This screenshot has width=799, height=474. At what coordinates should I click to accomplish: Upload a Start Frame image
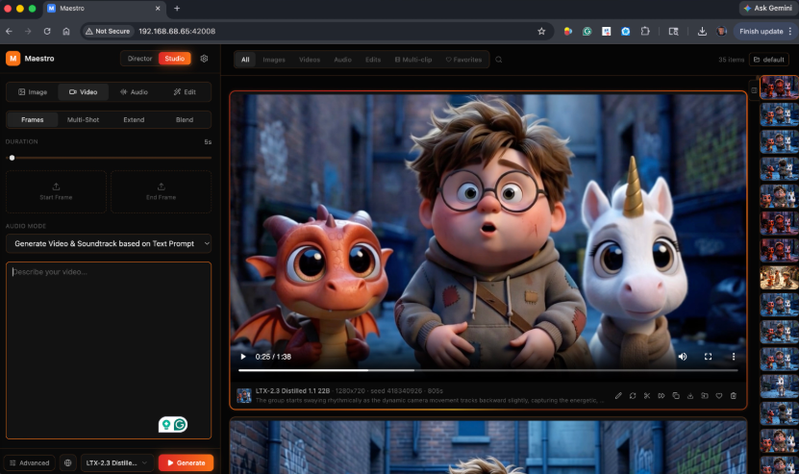pos(56,192)
